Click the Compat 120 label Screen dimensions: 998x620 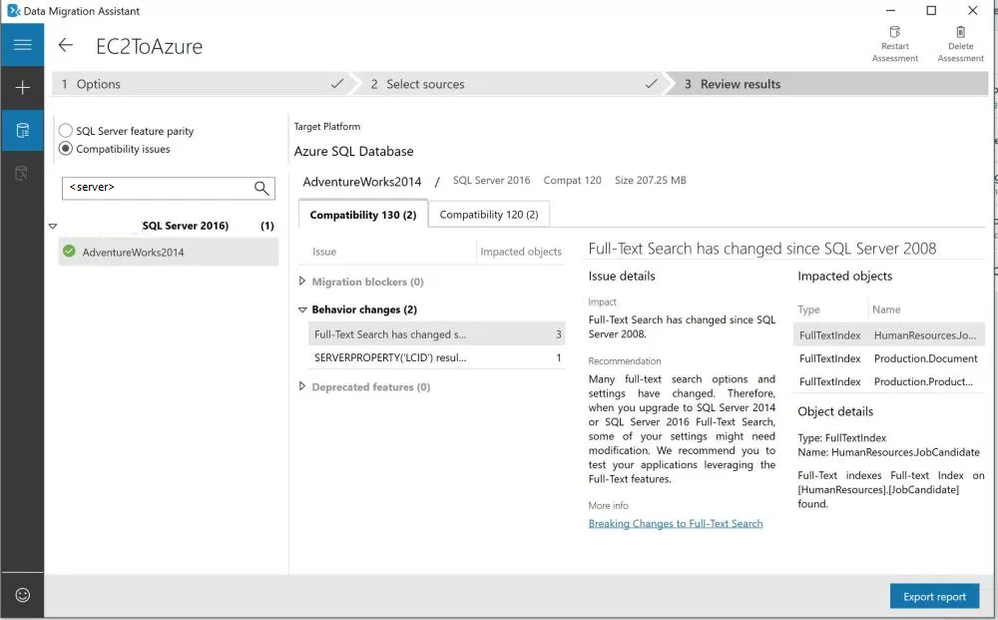click(572, 180)
